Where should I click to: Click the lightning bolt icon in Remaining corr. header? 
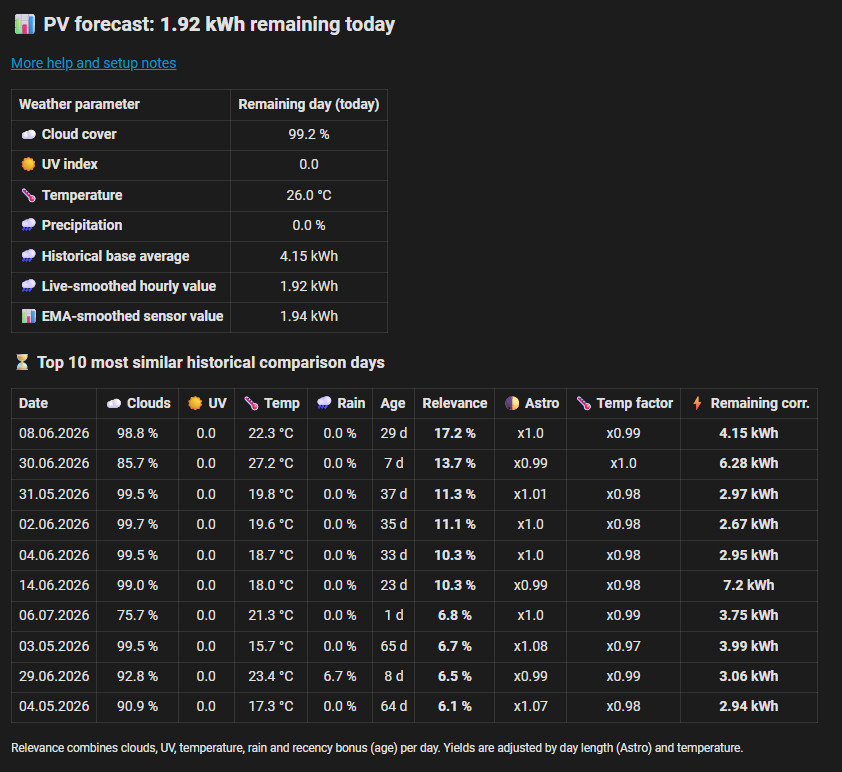(x=697, y=403)
